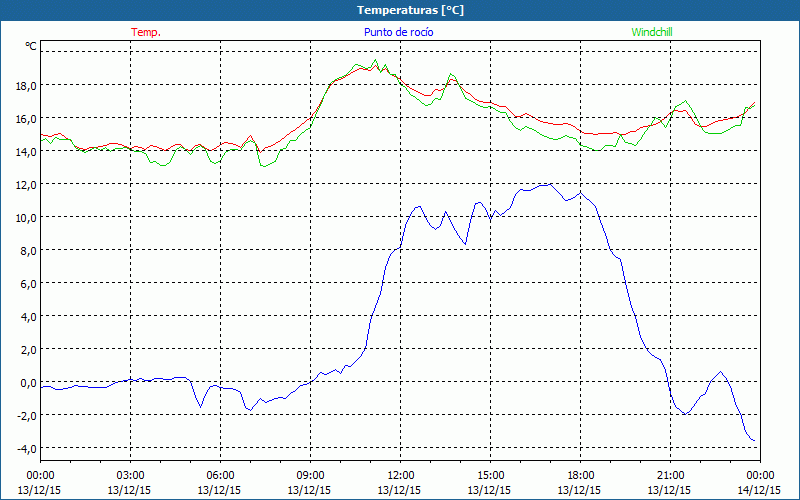Viewport: 800px width, 500px height.
Task: Click the 12:00 time axis label
Action: (401, 476)
